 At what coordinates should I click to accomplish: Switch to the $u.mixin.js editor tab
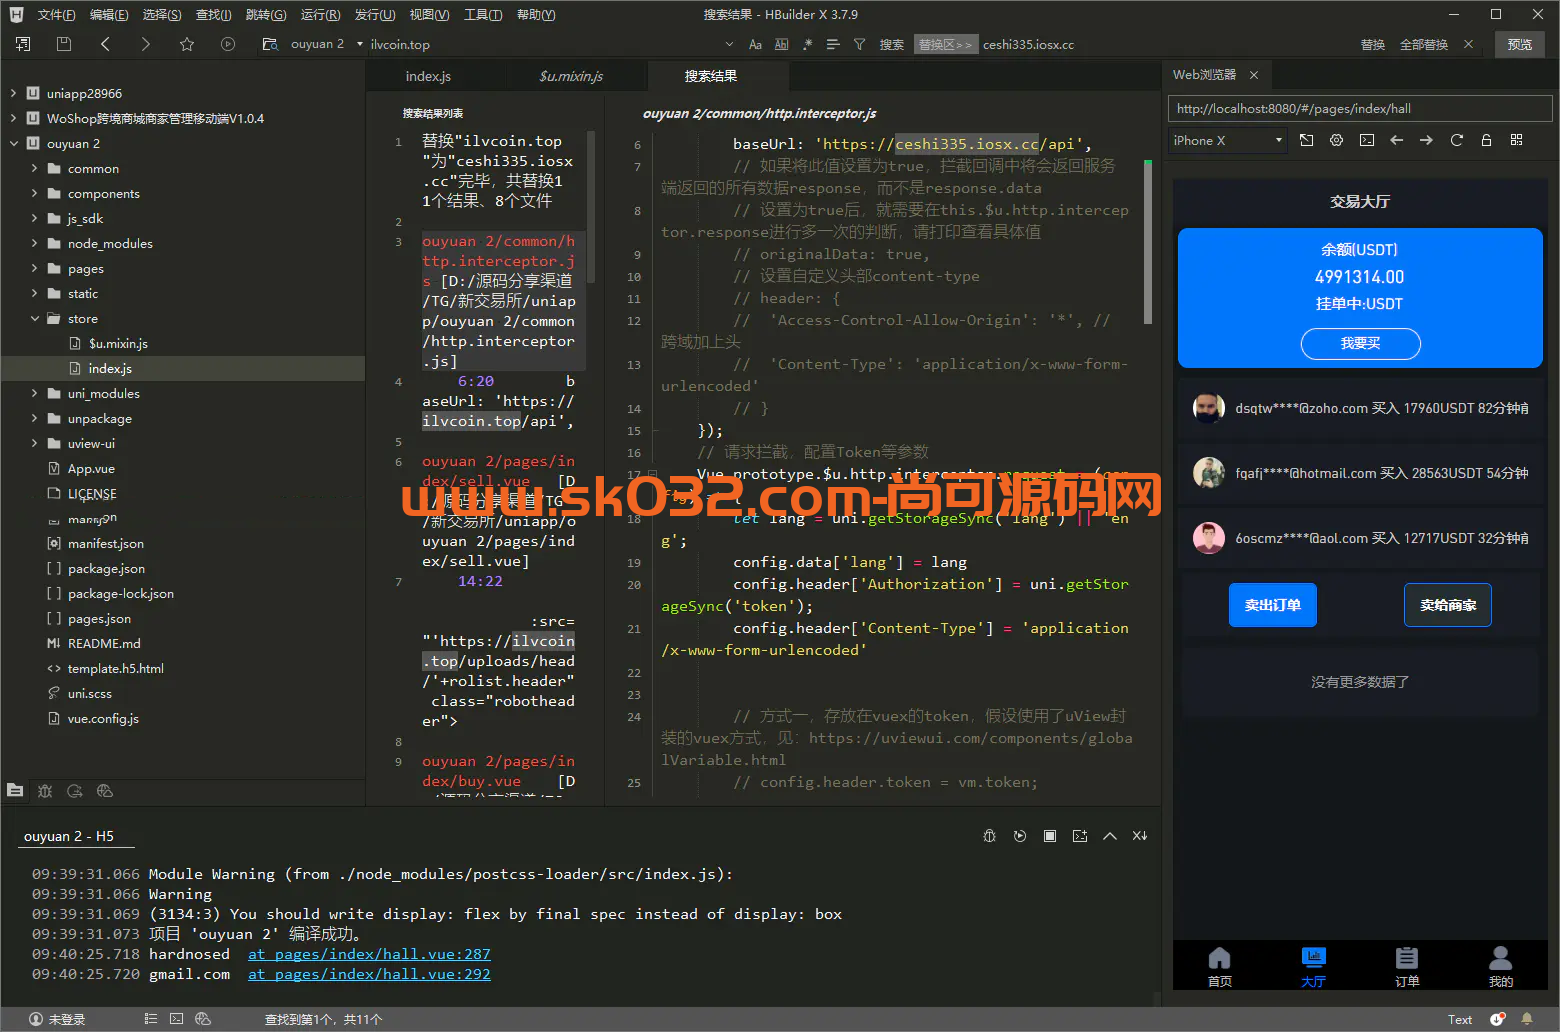(x=571, y=76)
